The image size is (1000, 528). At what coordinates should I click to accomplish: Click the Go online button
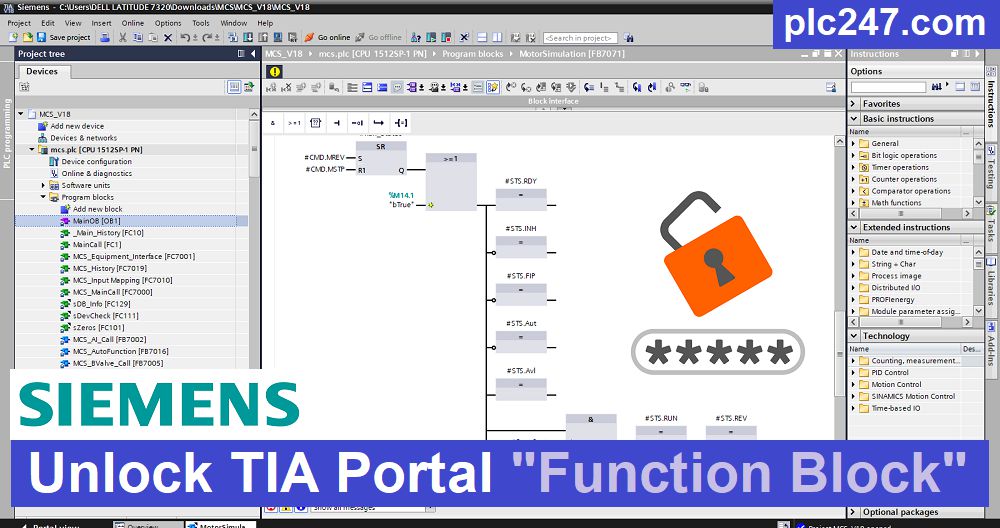pyautogui.click(x=327, y=38)
